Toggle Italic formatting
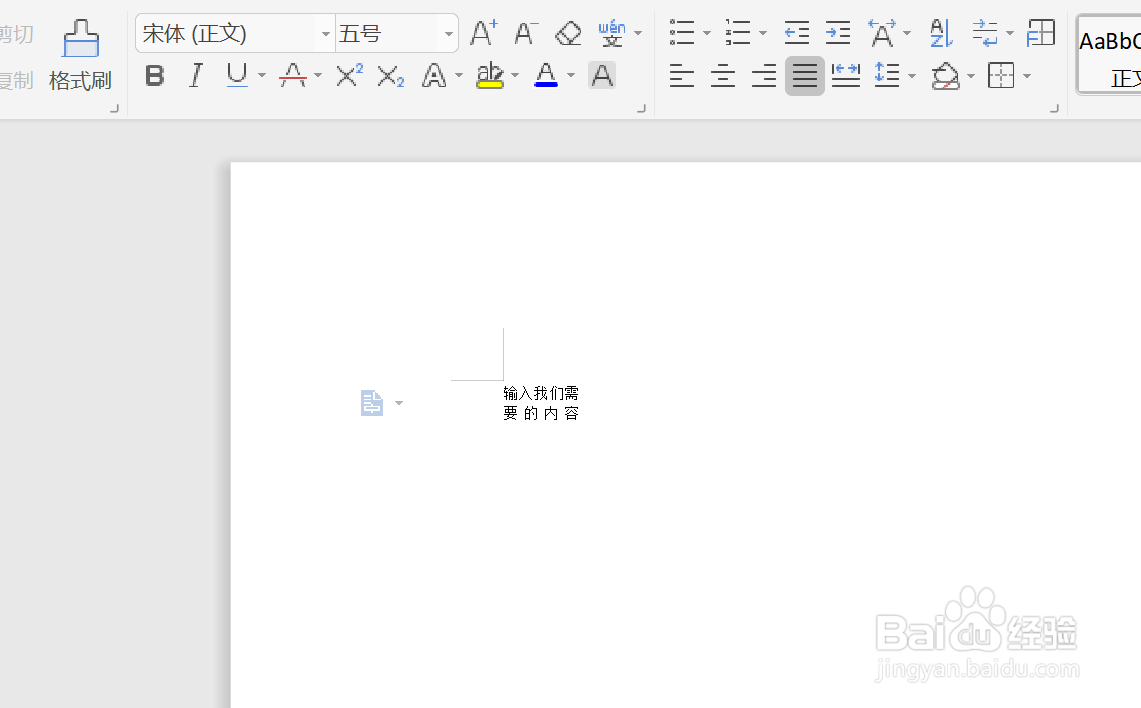Viewport: 1141px width, 708px height. [196, 76]
